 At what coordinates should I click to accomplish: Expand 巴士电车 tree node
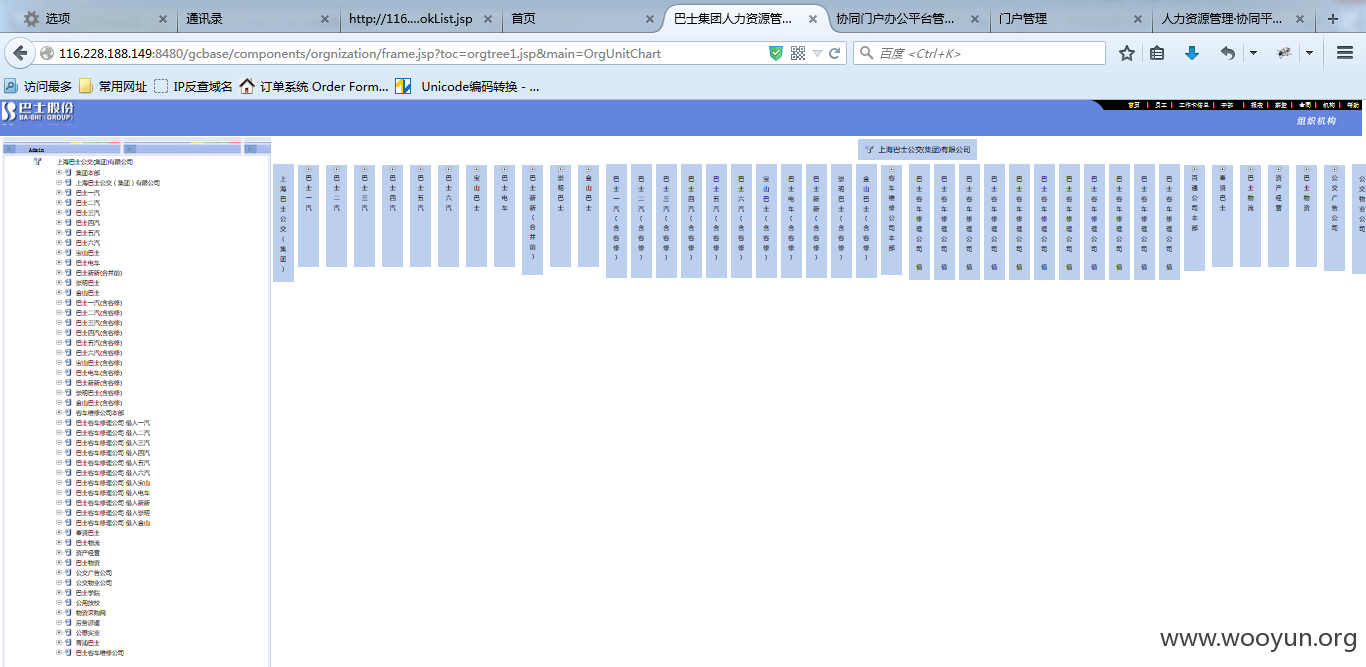coord(59,262)
